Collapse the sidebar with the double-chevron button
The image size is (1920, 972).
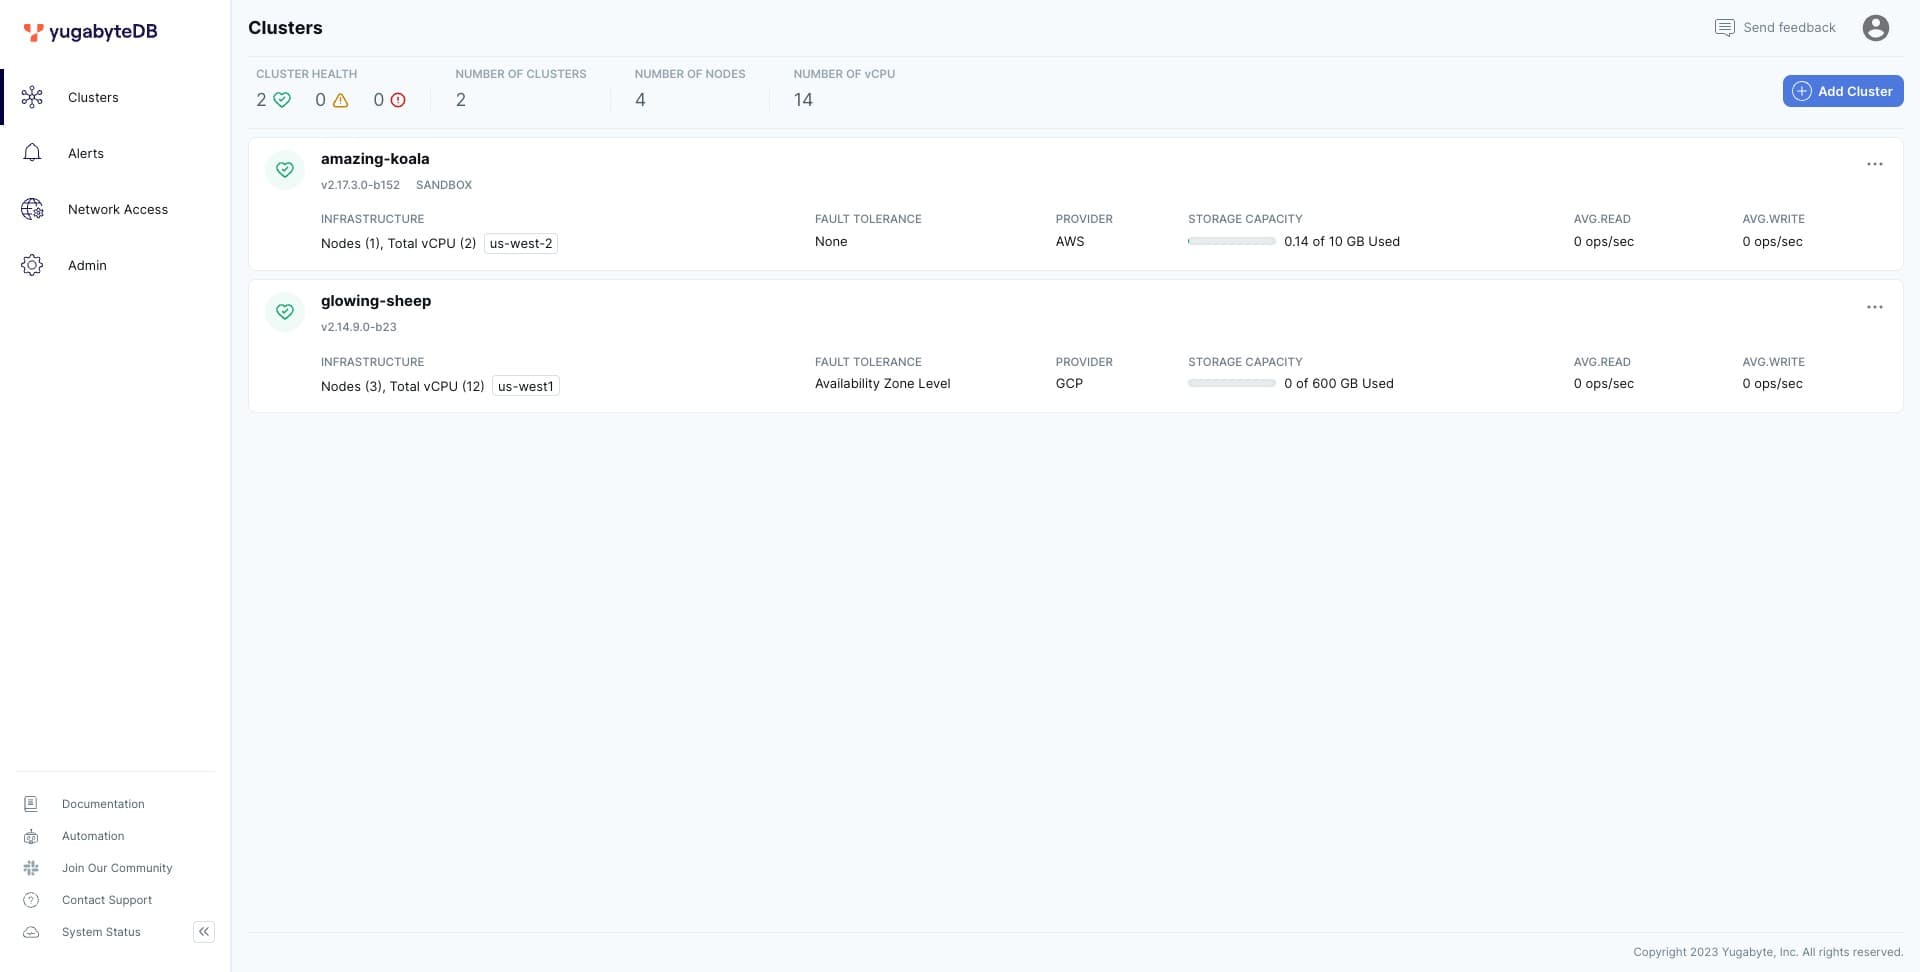204,932
